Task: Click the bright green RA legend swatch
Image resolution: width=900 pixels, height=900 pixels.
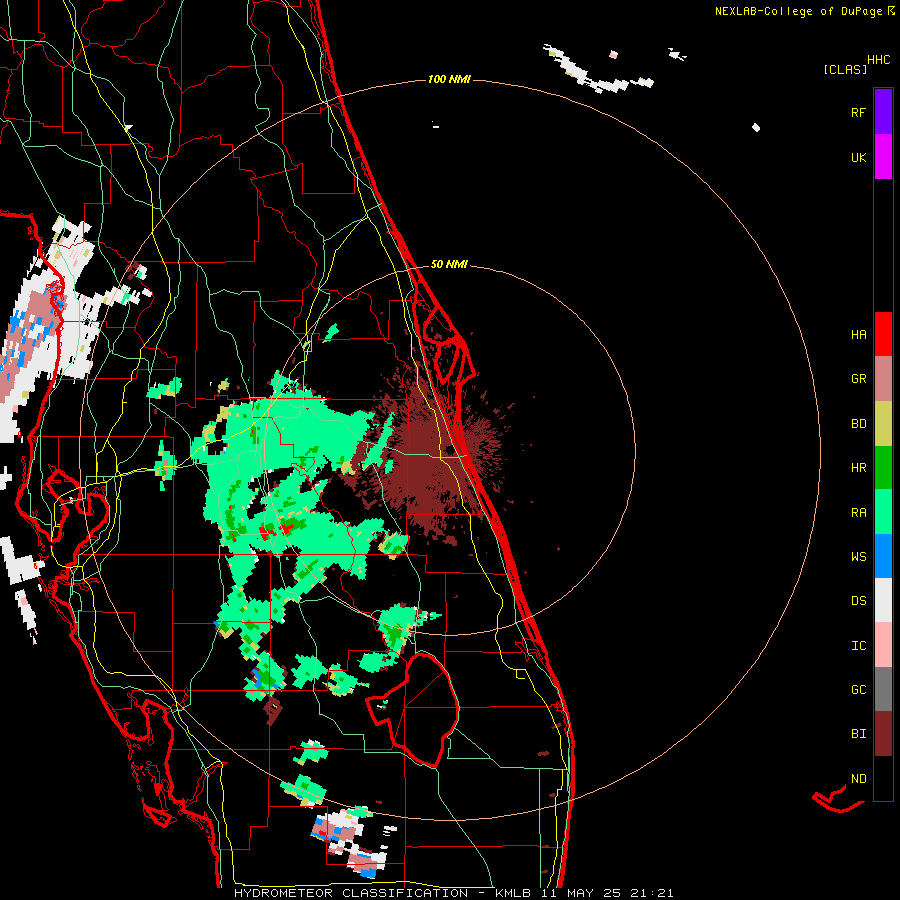Action: pos(883,512)
